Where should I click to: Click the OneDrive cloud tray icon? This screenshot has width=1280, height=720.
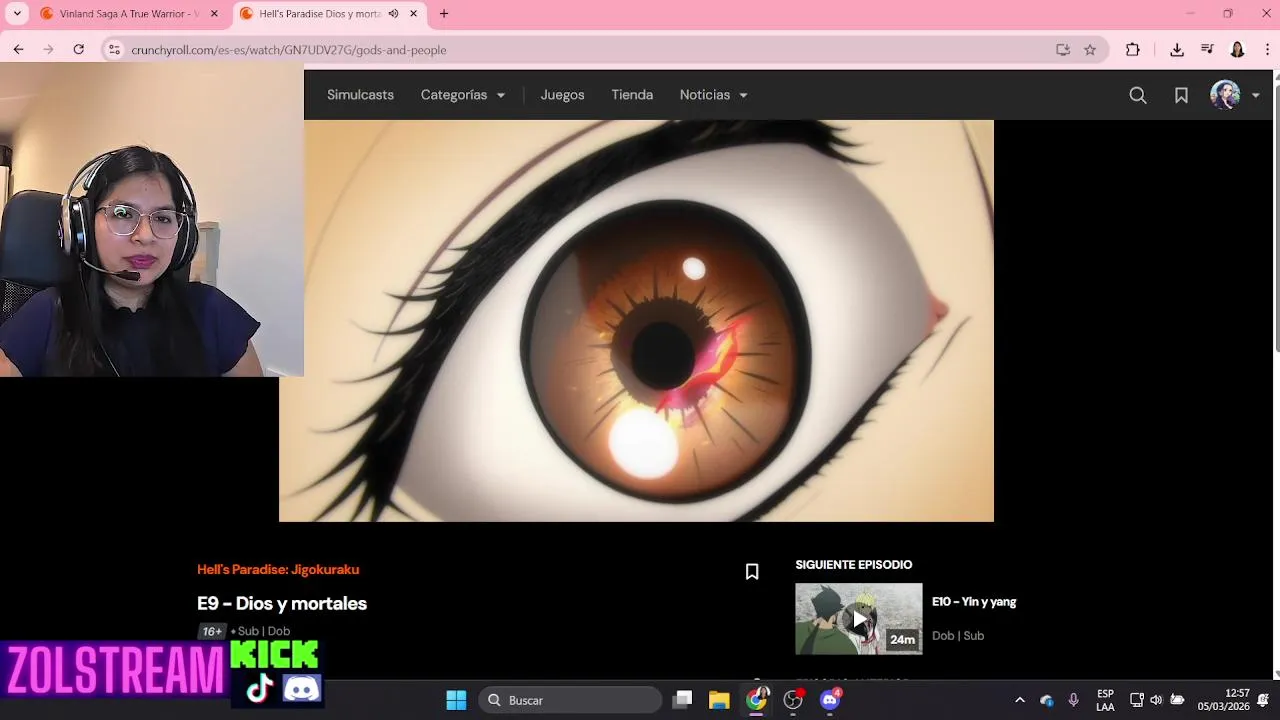(1046, 700)
